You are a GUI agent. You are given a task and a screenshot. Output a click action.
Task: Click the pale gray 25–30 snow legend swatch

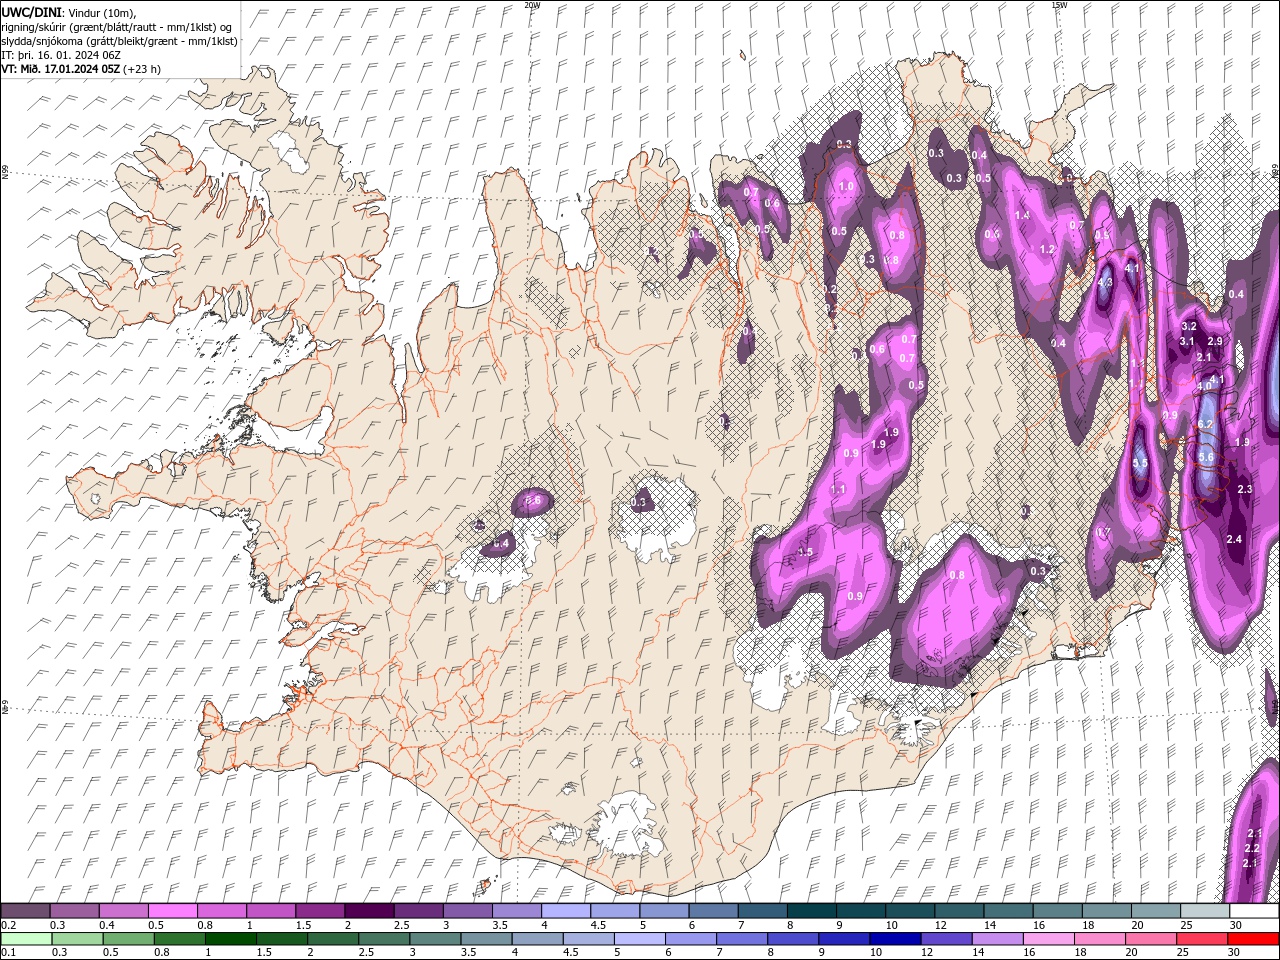click(1206, 911)
